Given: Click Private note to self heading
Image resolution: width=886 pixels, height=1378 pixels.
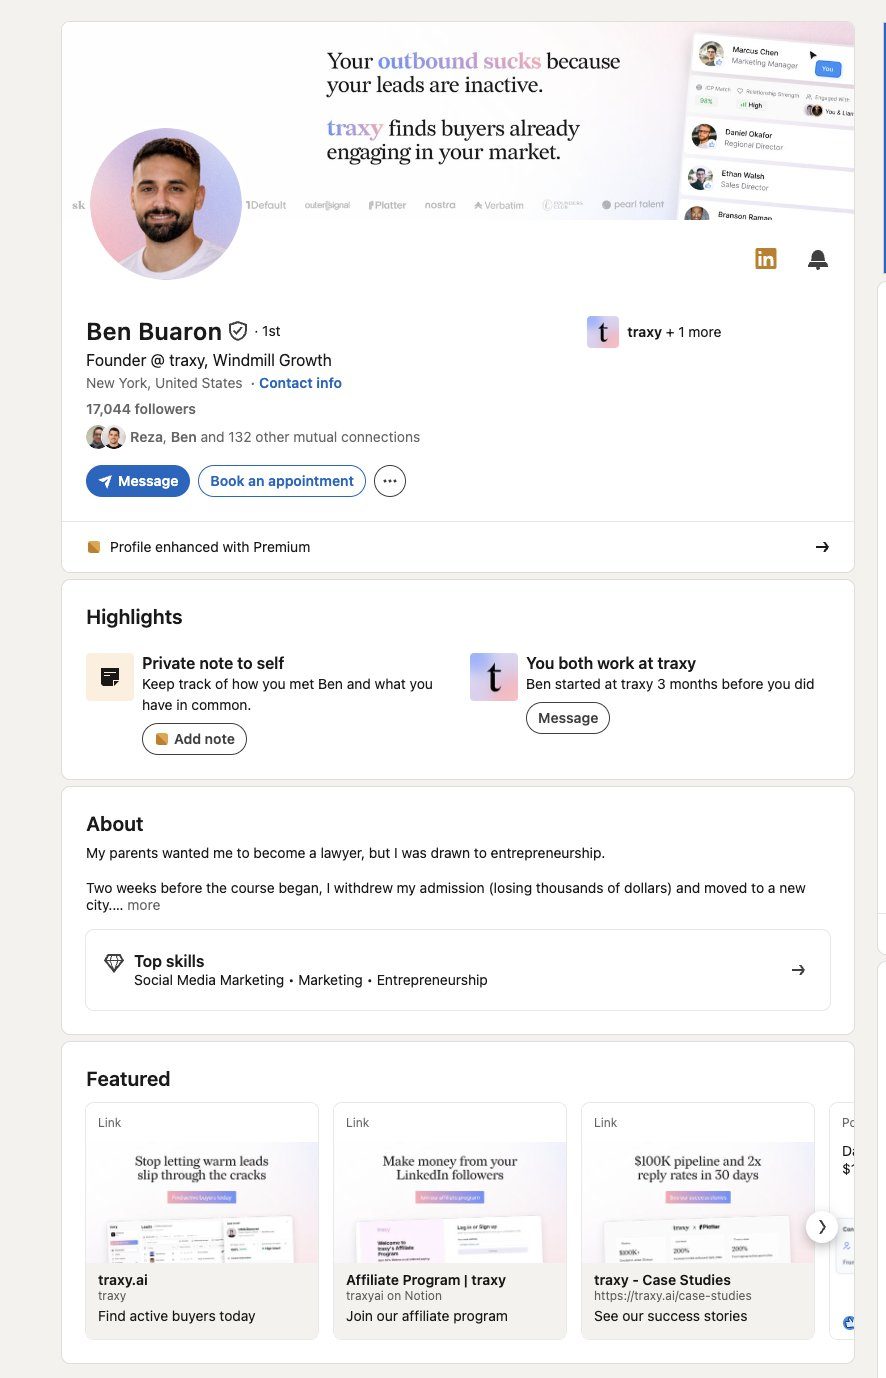Looking at the screenshot, I should (x=213, y=663).
